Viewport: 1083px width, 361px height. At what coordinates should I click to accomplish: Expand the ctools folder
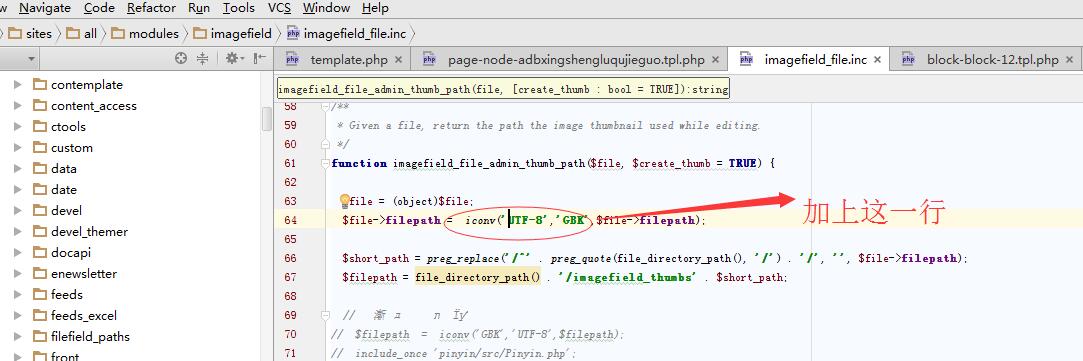click(18, 127)
